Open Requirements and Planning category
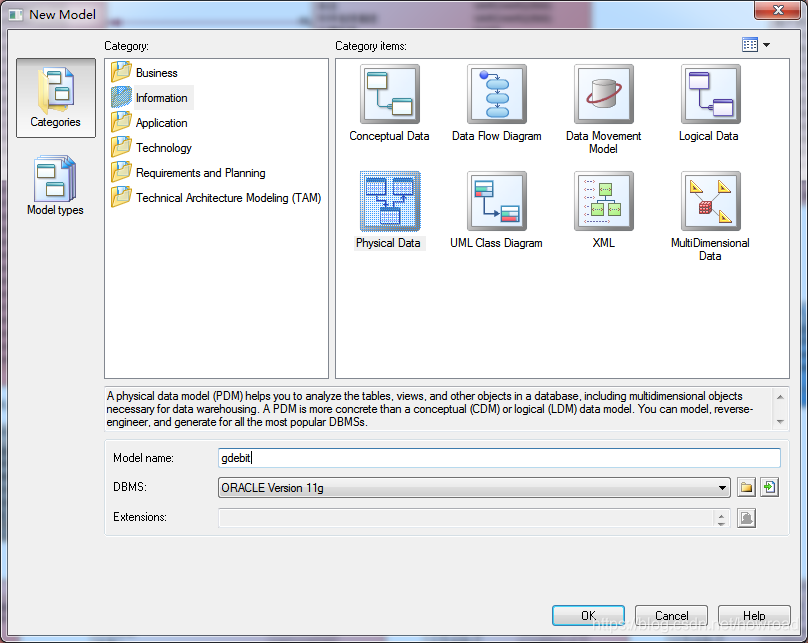The image size is (808, 643). (189, 173)
